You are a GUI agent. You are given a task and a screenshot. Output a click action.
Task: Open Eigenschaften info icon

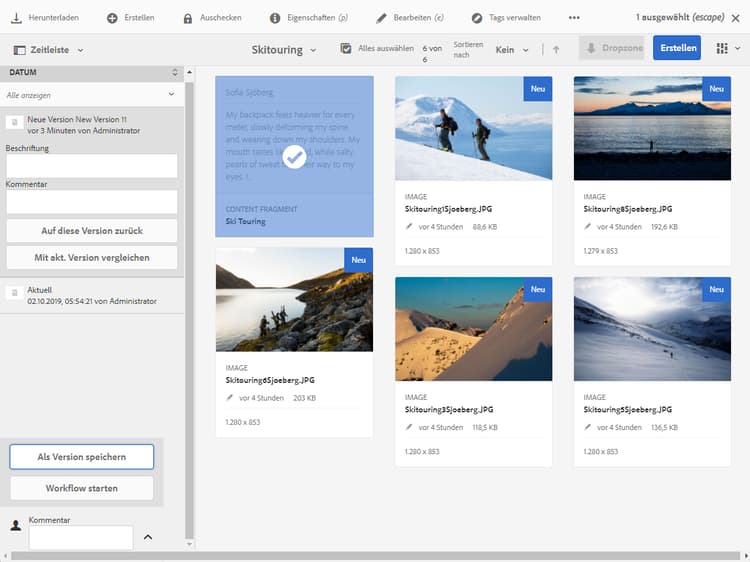[275, 18]
